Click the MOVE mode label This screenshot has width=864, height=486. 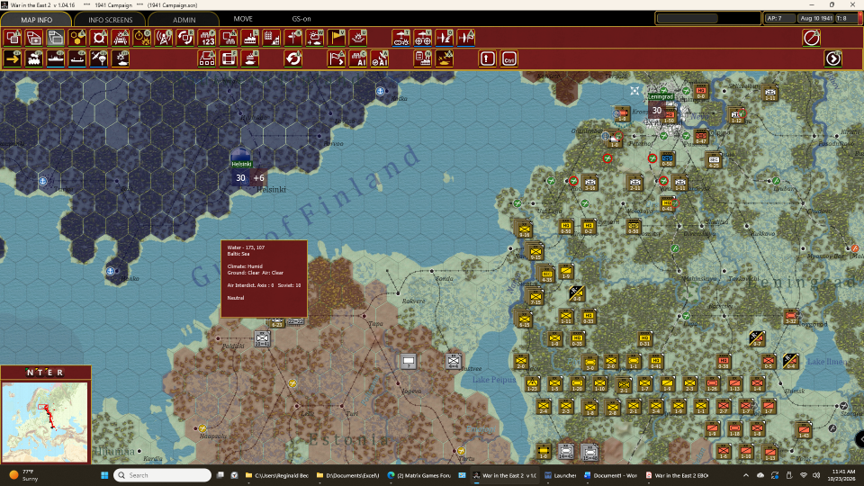(x=243, y=19)
